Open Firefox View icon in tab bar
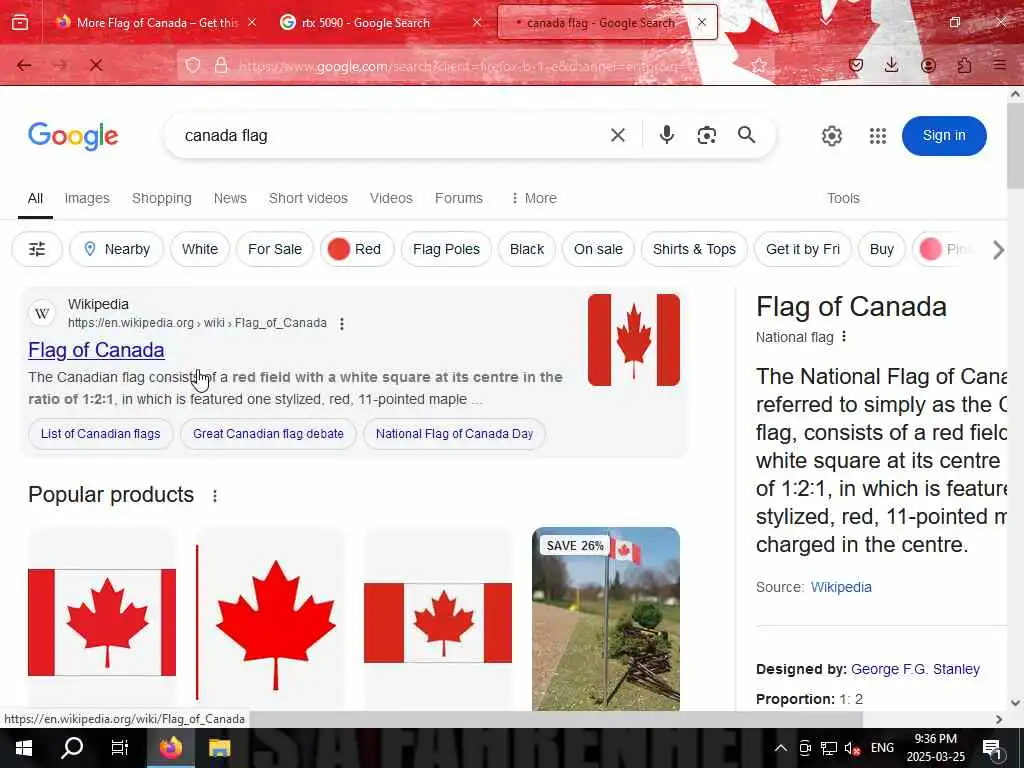The image size is (1024, 768). (x=20, y=23)
